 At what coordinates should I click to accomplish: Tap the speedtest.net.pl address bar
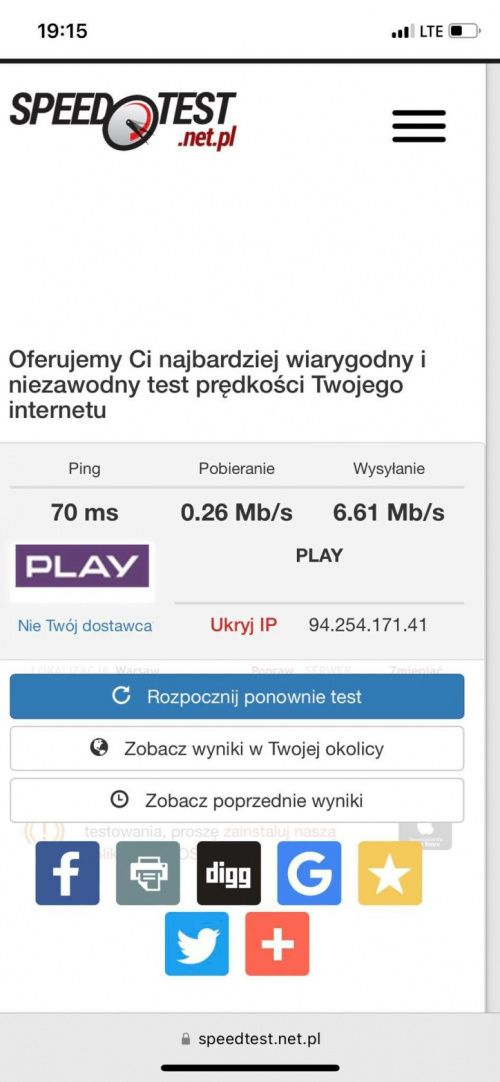click(250, 1039)
